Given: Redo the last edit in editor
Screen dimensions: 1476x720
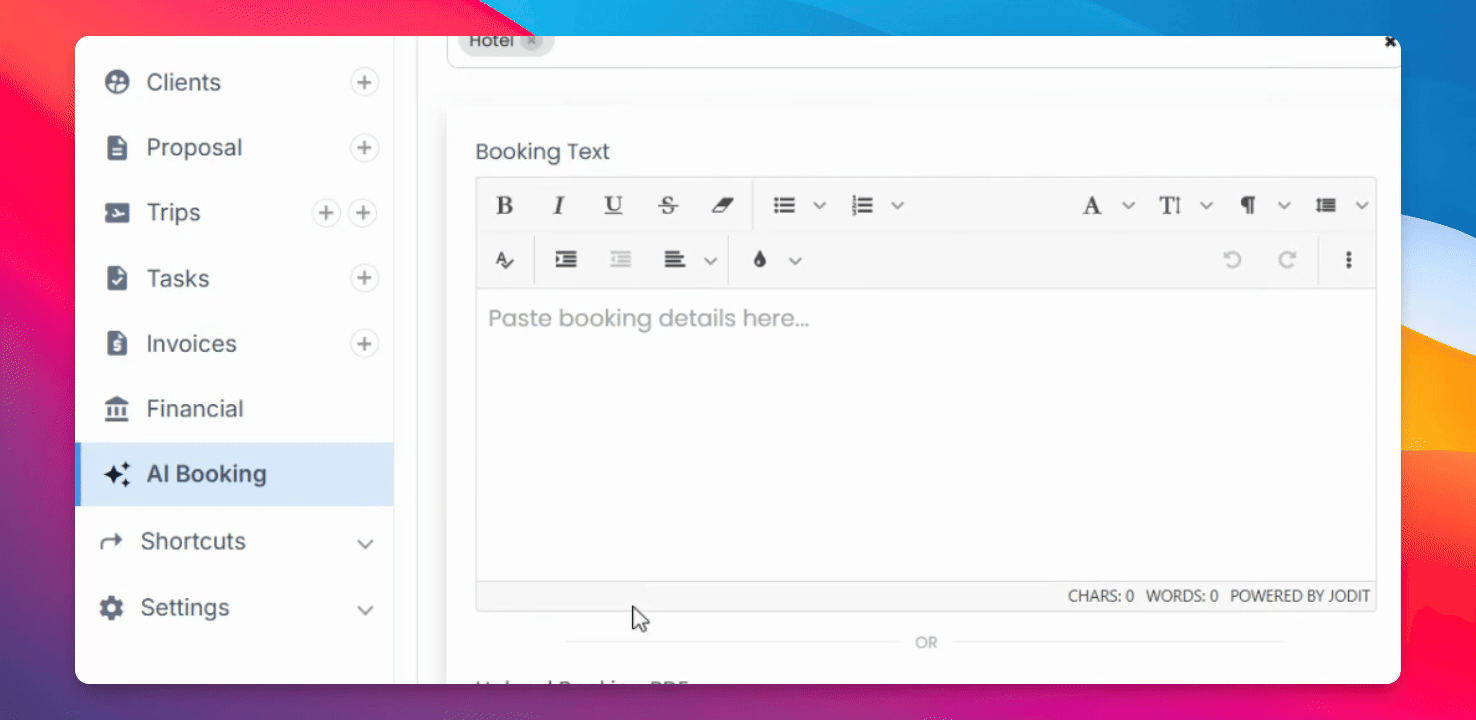Looking at the screenshot, I should coord(1287,260).
